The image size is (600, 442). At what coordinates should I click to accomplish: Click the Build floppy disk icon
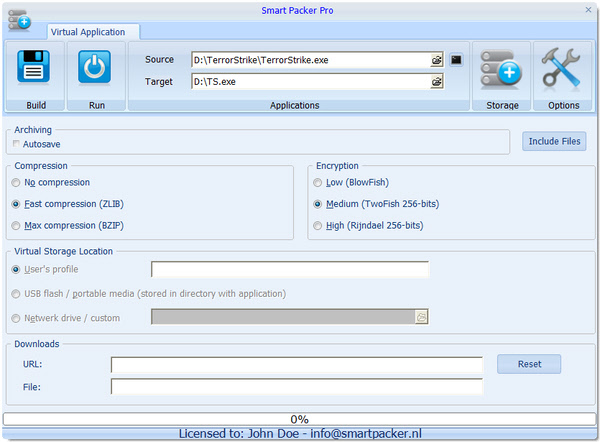click(x=33, y=68)
